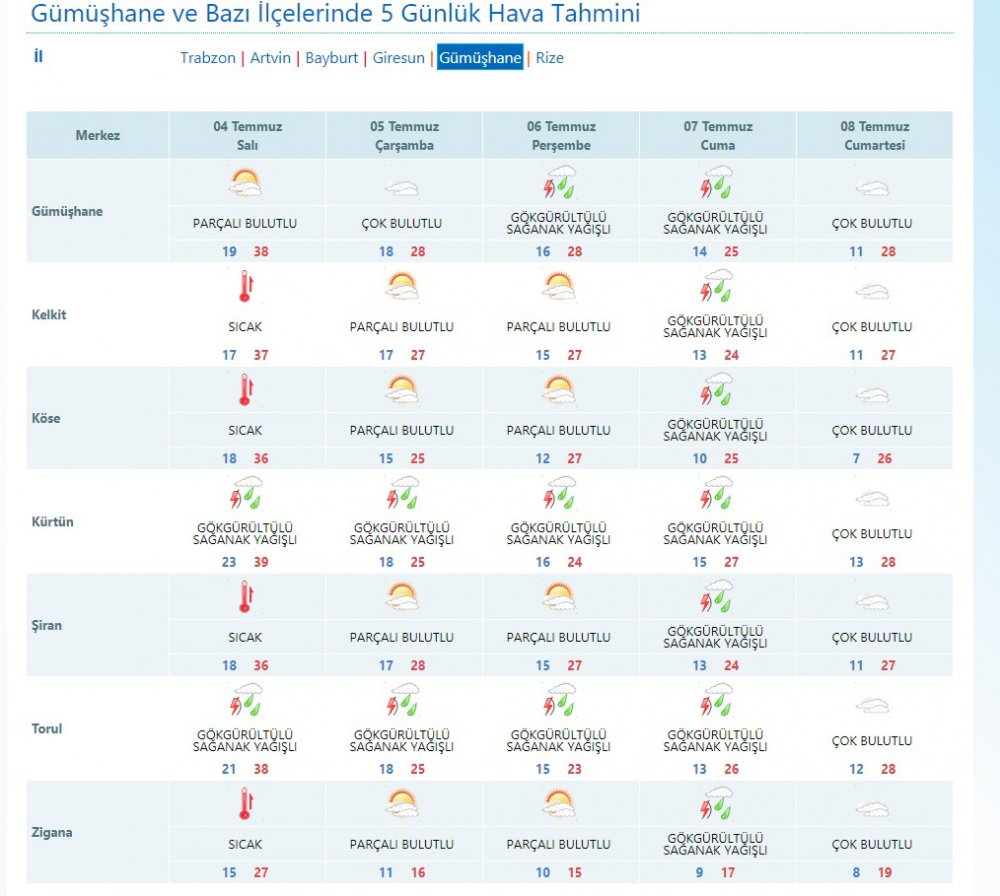1000x896 pixels.
Task: Click the 04 Temmuz Salı column header
Action: (x=248, y=136)
